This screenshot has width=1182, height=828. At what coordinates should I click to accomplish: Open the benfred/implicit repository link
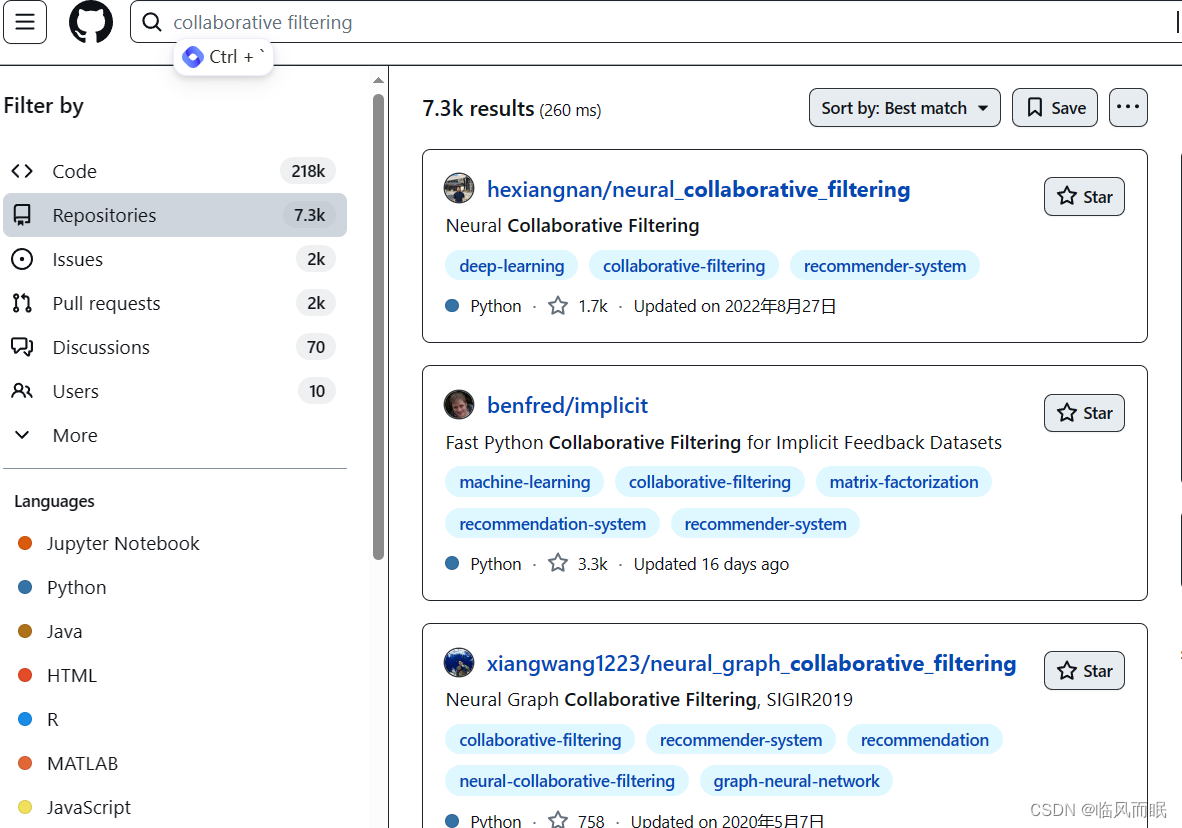(x=567, y=405)
